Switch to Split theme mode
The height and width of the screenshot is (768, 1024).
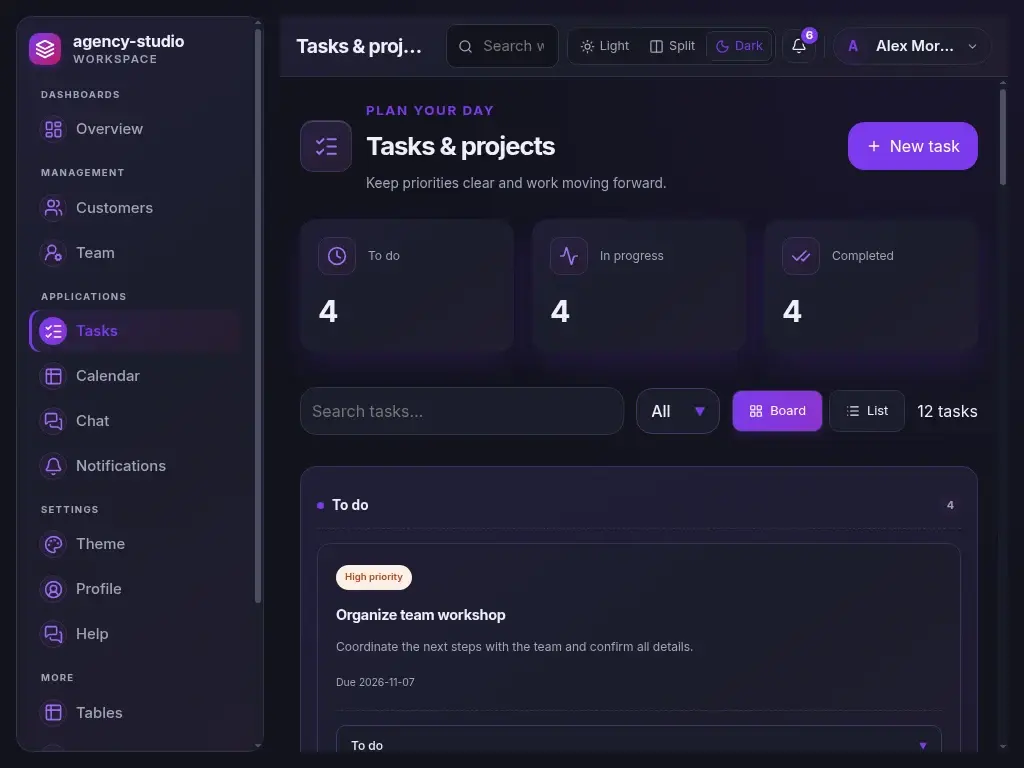click(672, 46)
